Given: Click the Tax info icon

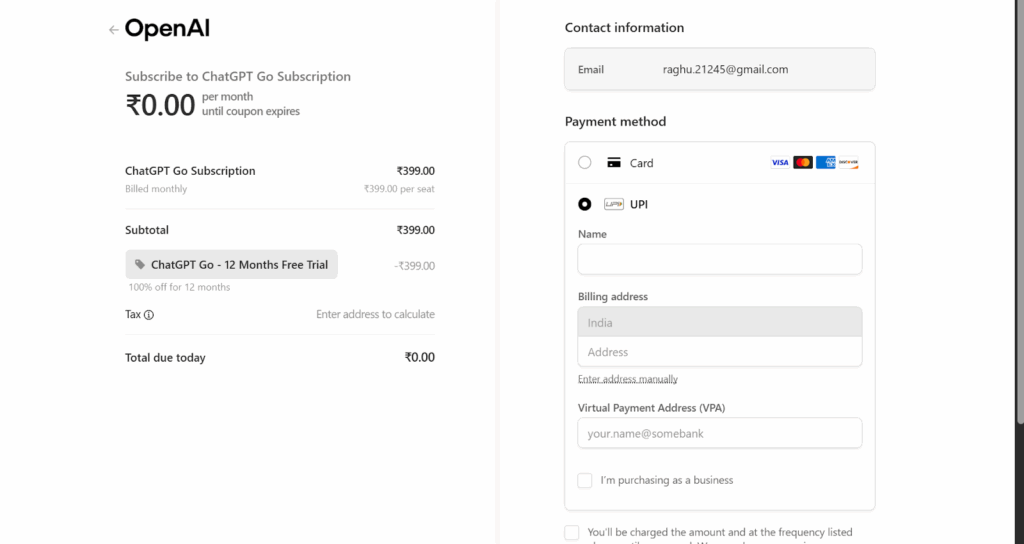Looking at the screenshot, I should pyautogui.click(x=149, y=315).
